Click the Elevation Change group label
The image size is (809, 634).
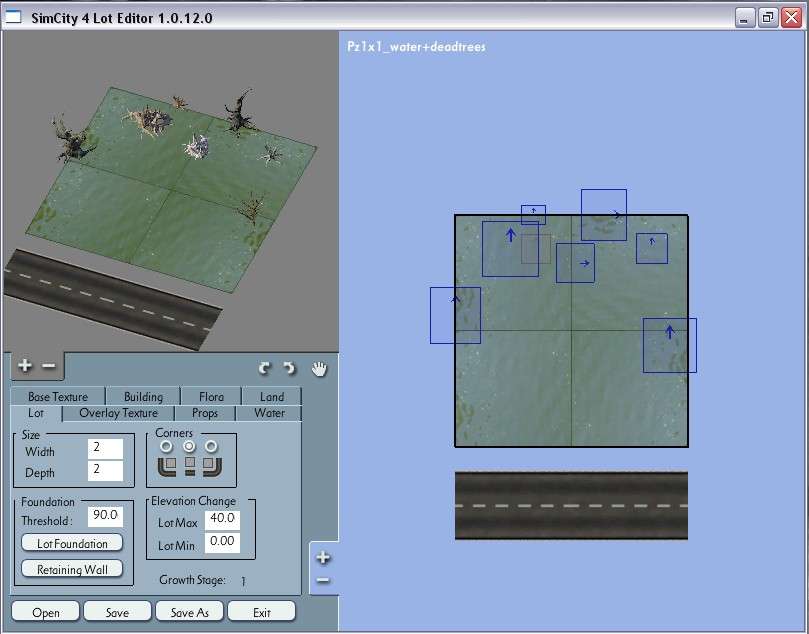pyautogui.click(x=193, y=501)
